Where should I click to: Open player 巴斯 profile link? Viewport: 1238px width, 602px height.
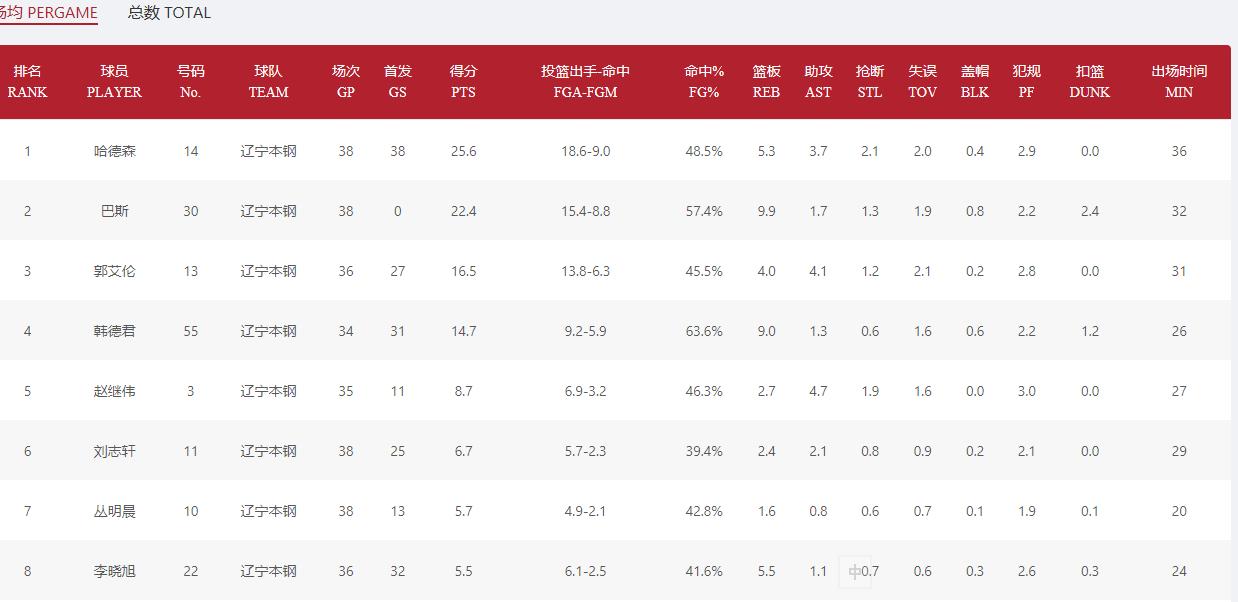coord(114,211)
